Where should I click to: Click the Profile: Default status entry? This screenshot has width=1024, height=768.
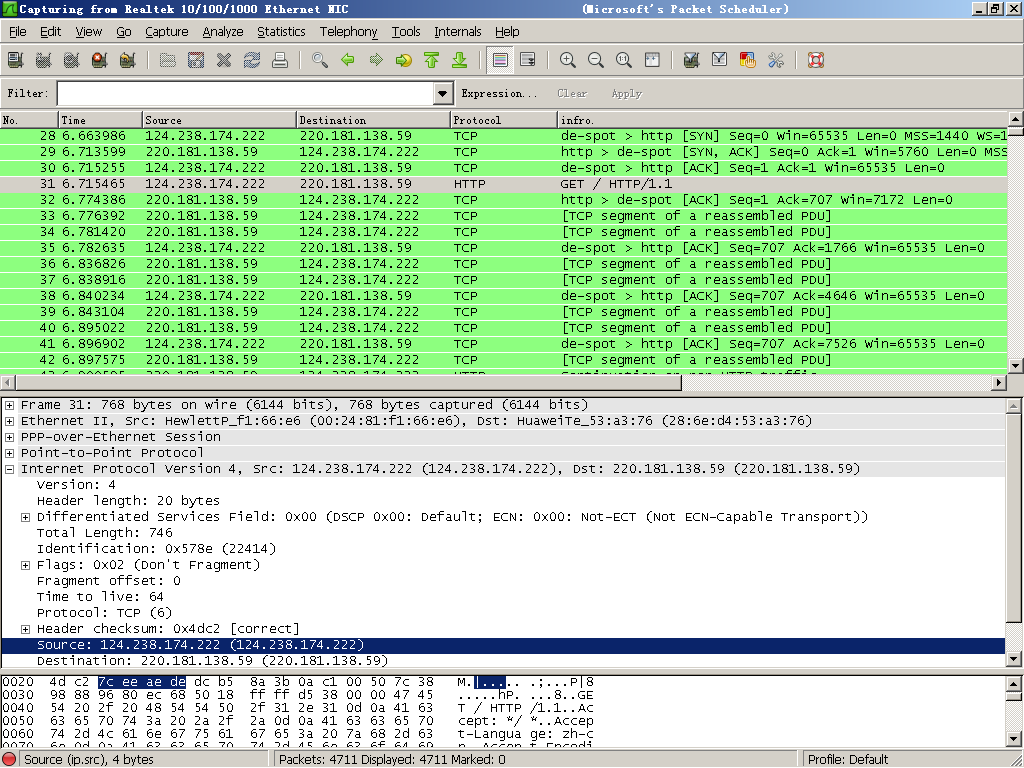pyautogui.click(x=848, y=760)
